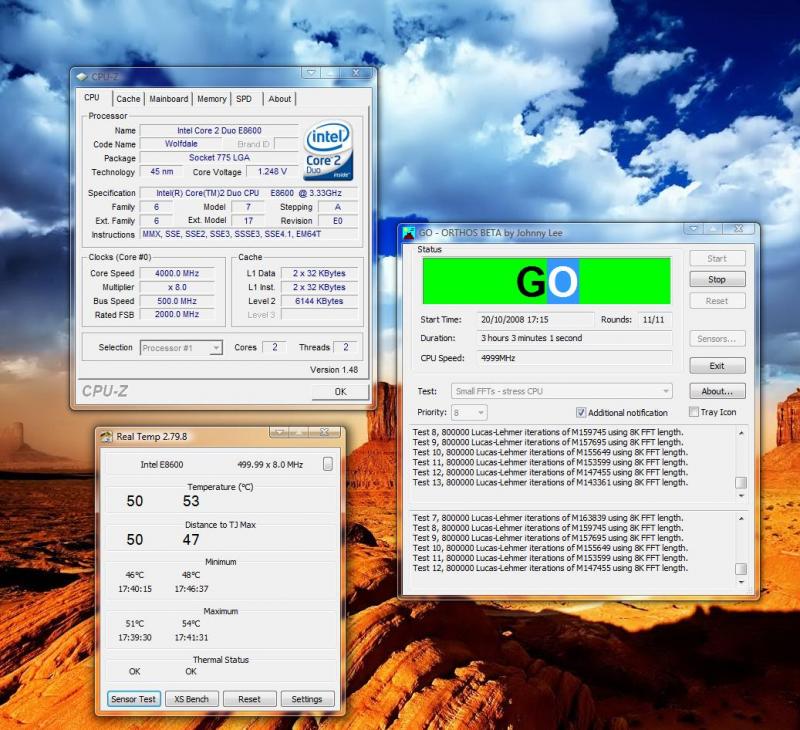
Task: Select the CPU tab in CPU-Z
Action: [x=92, y=97]
